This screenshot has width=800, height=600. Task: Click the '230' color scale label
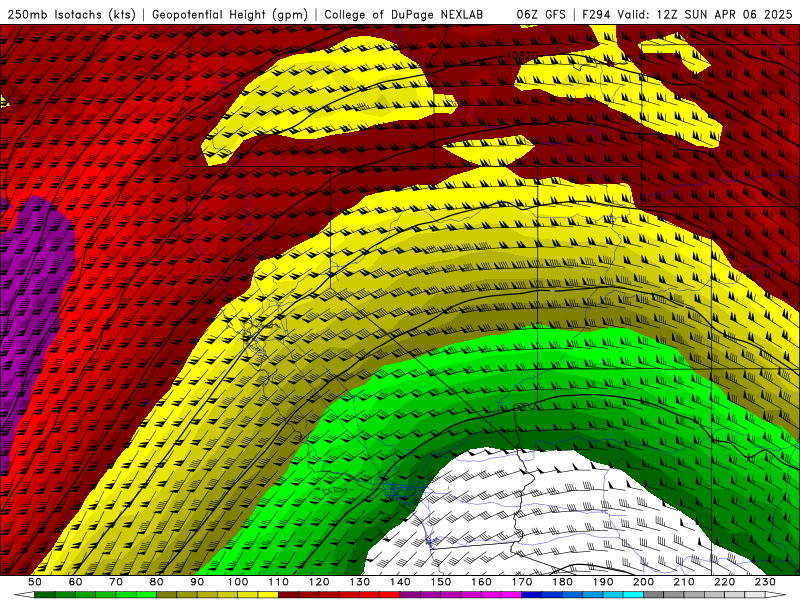(x=765, y=582)
